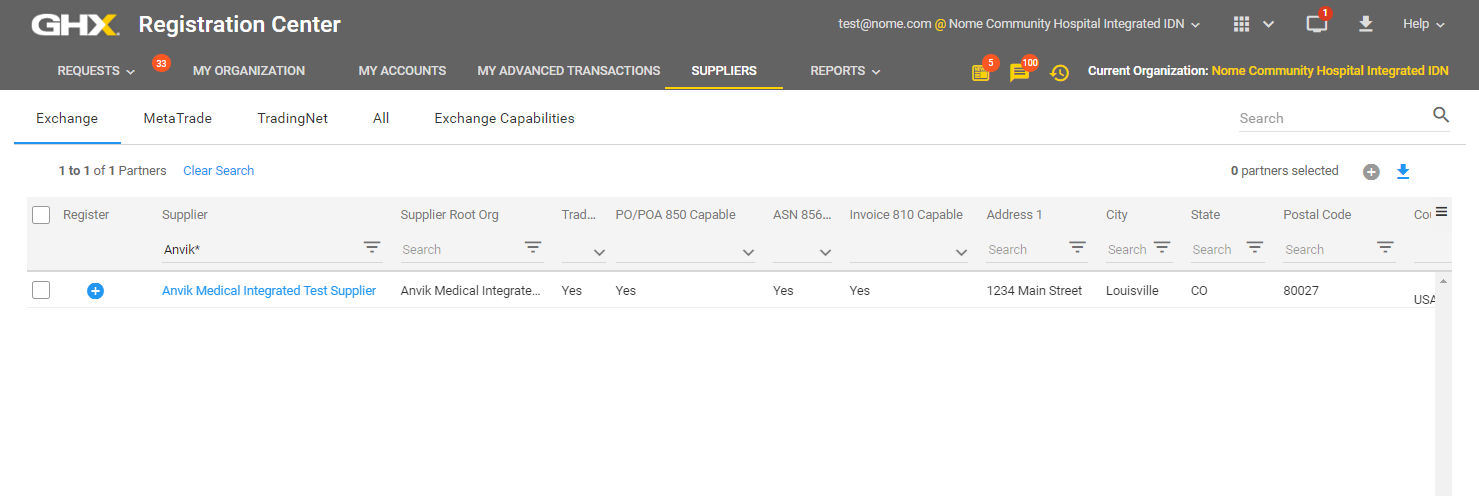Open My Advanced Transactions
The width and height of the screenshot is (1479, 496).
[x=569, y=71]
